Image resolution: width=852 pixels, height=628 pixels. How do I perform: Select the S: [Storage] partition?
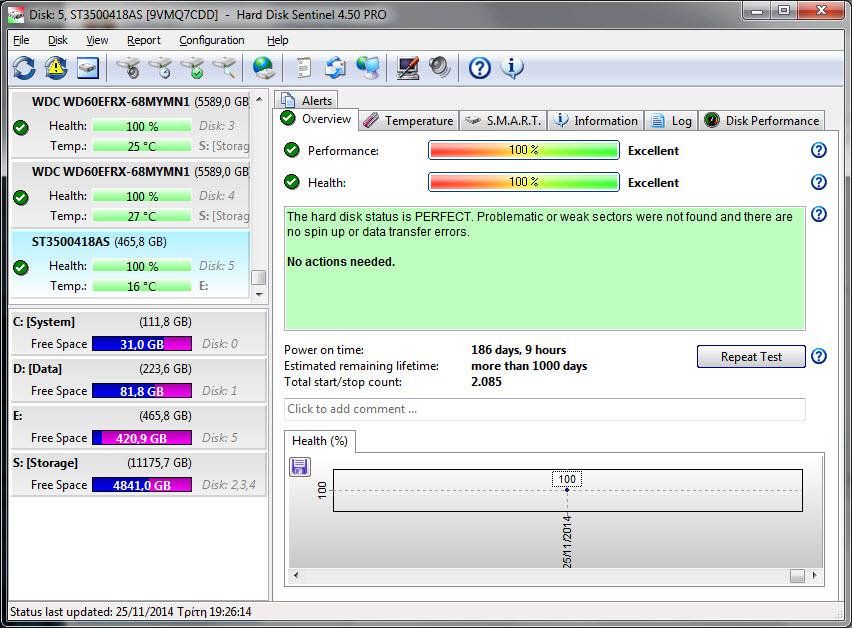pyautogui.click(x=139, y=474)
